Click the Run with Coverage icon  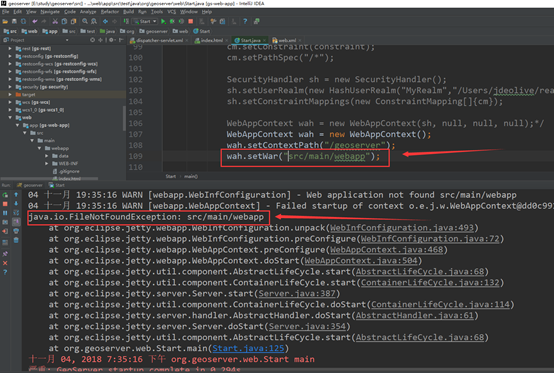coord(181,22)
